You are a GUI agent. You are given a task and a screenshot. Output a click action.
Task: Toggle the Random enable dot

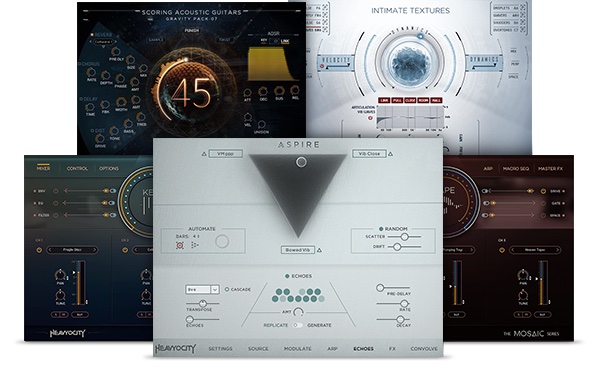(381, 228)
